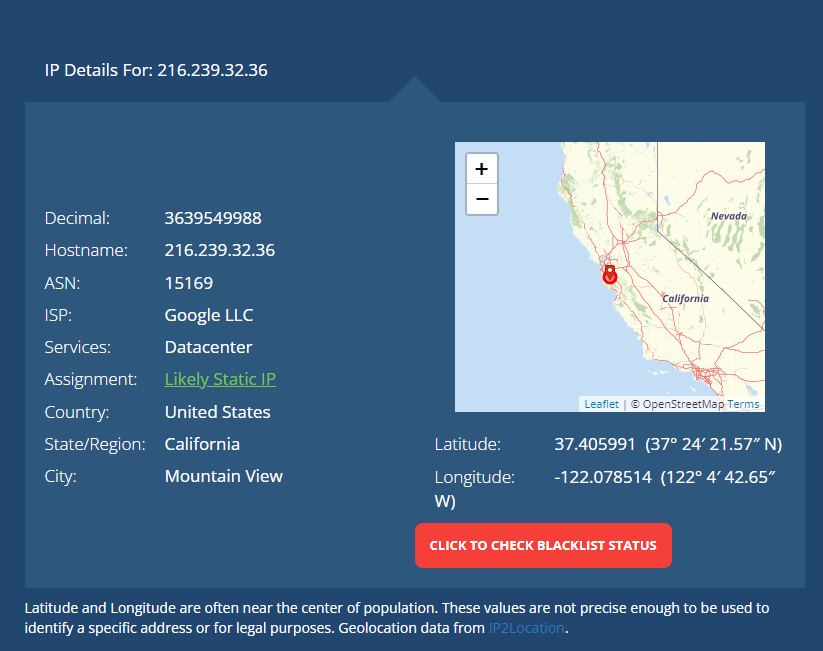Click the red location marker pin

609,274
